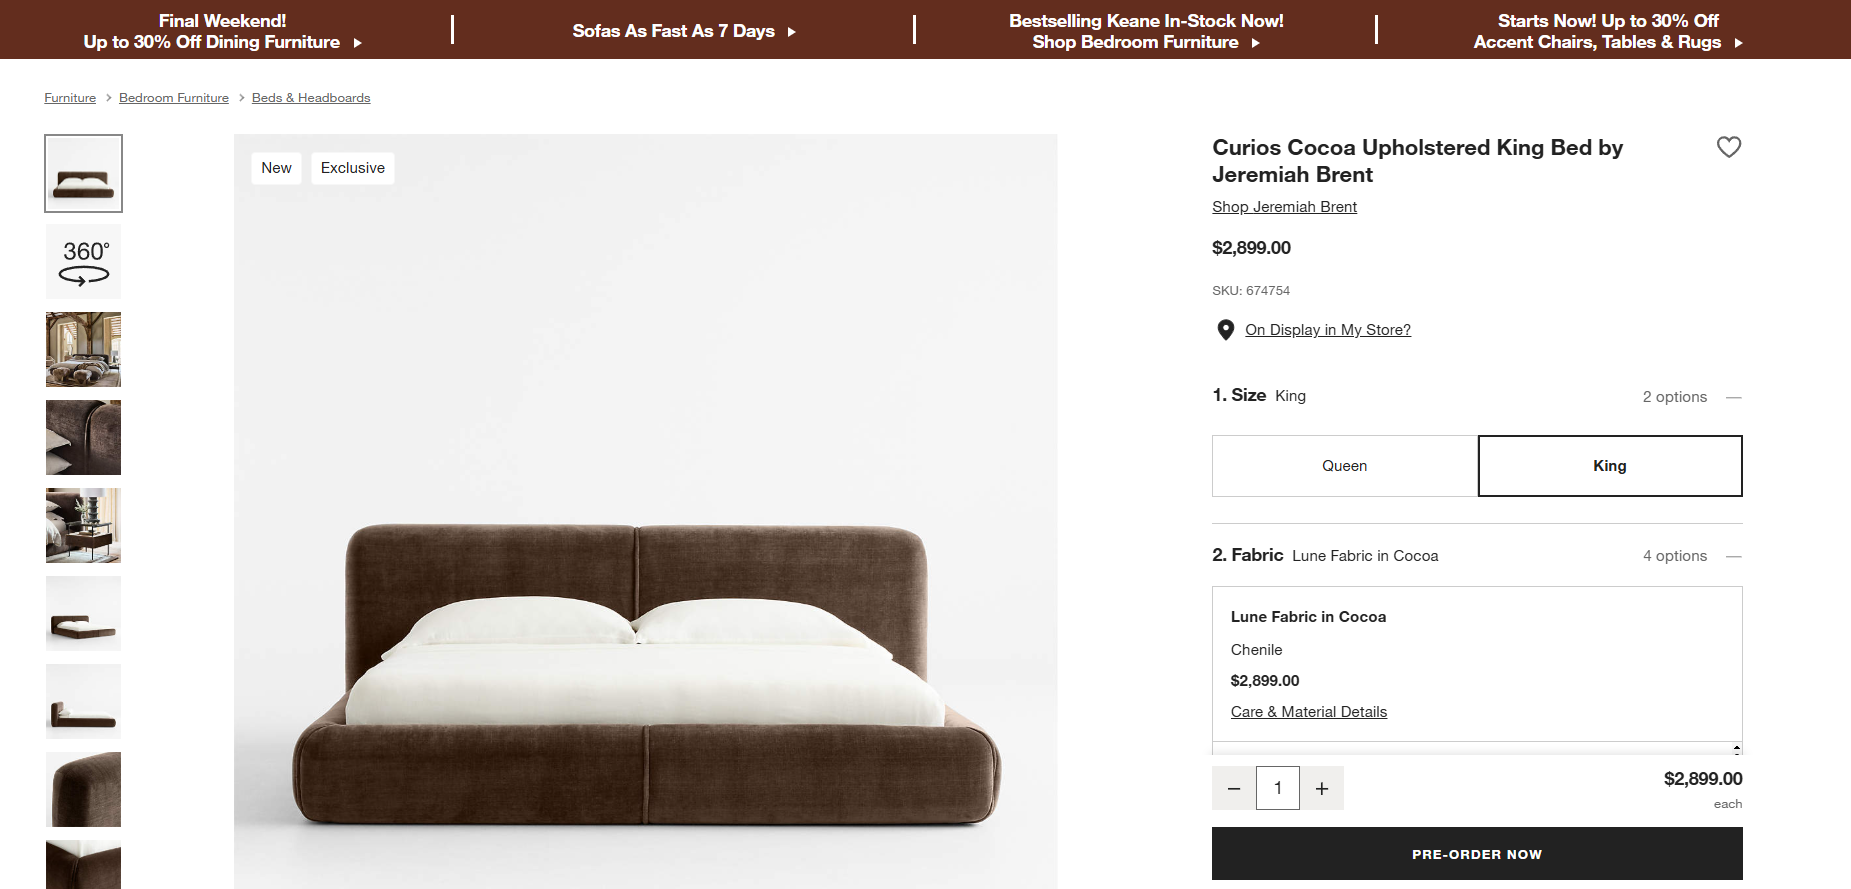Image resolution: width=1851 pixels, height=889 pixels.
Task: Open the Bedroom Furniture breadcrumb
Action: (173, 97)
